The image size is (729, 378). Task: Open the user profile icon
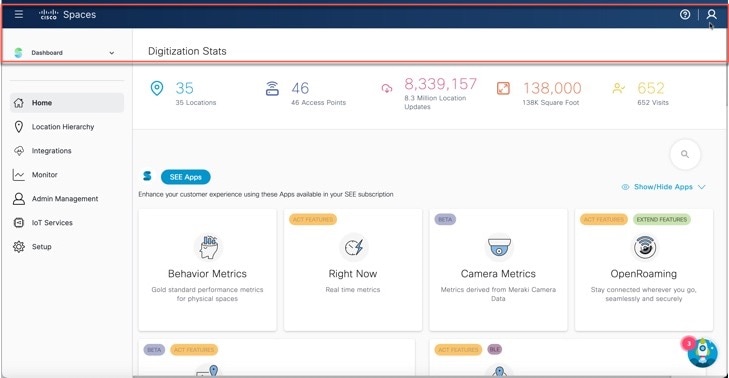pos(711,14)
